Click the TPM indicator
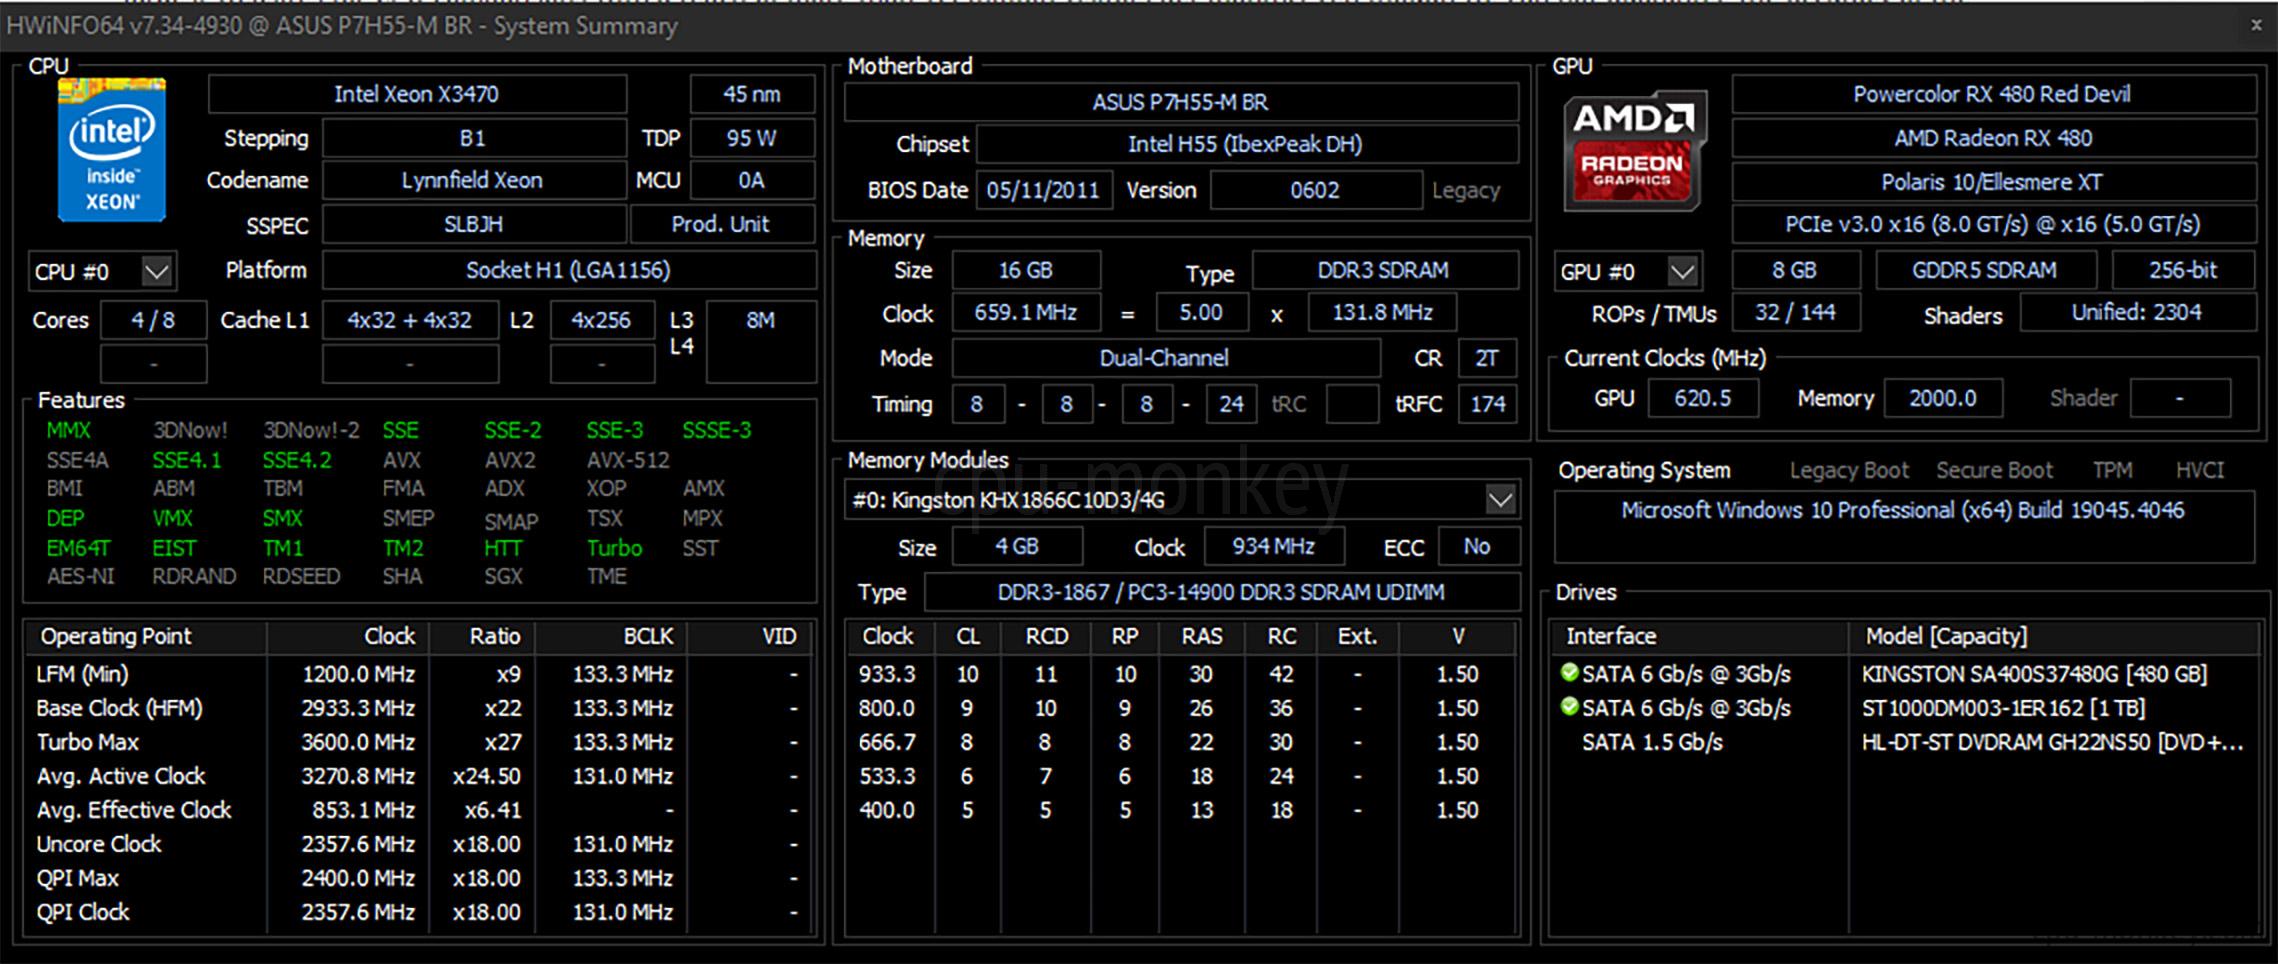Screen dimensions: 2278x964 tap(2112, 470)
